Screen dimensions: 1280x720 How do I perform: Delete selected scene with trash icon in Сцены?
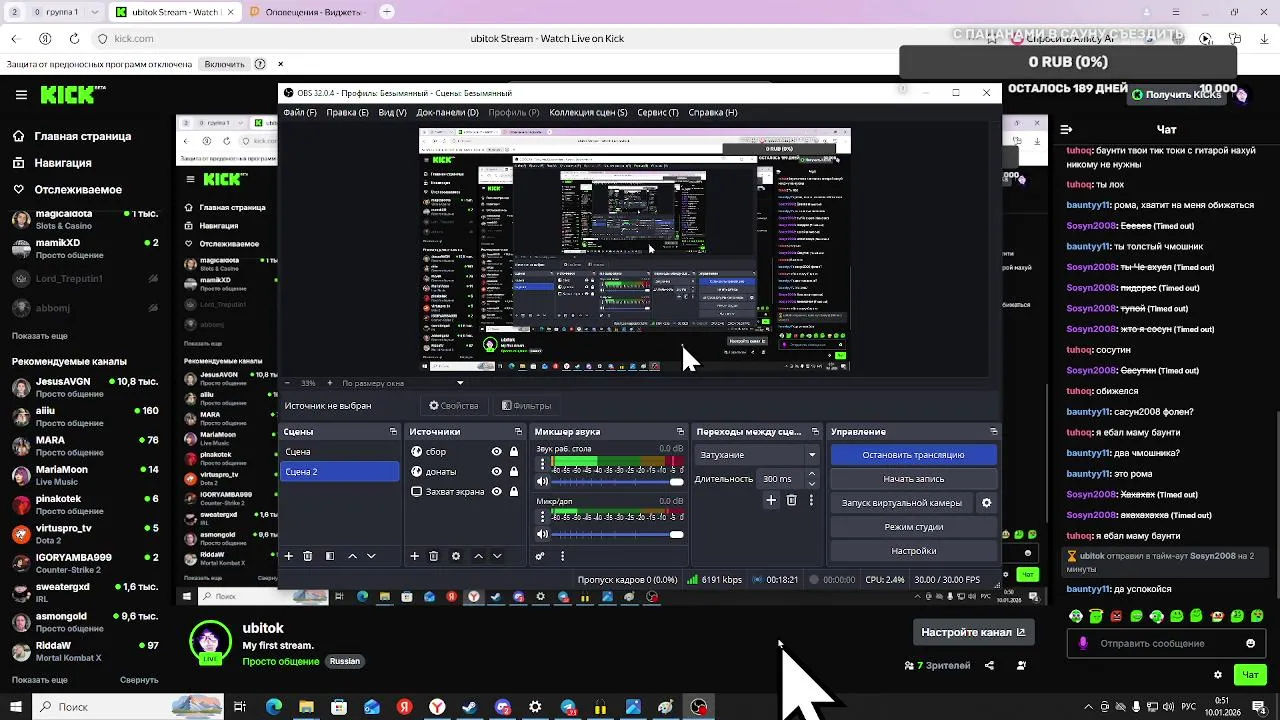tap(308, 556)
